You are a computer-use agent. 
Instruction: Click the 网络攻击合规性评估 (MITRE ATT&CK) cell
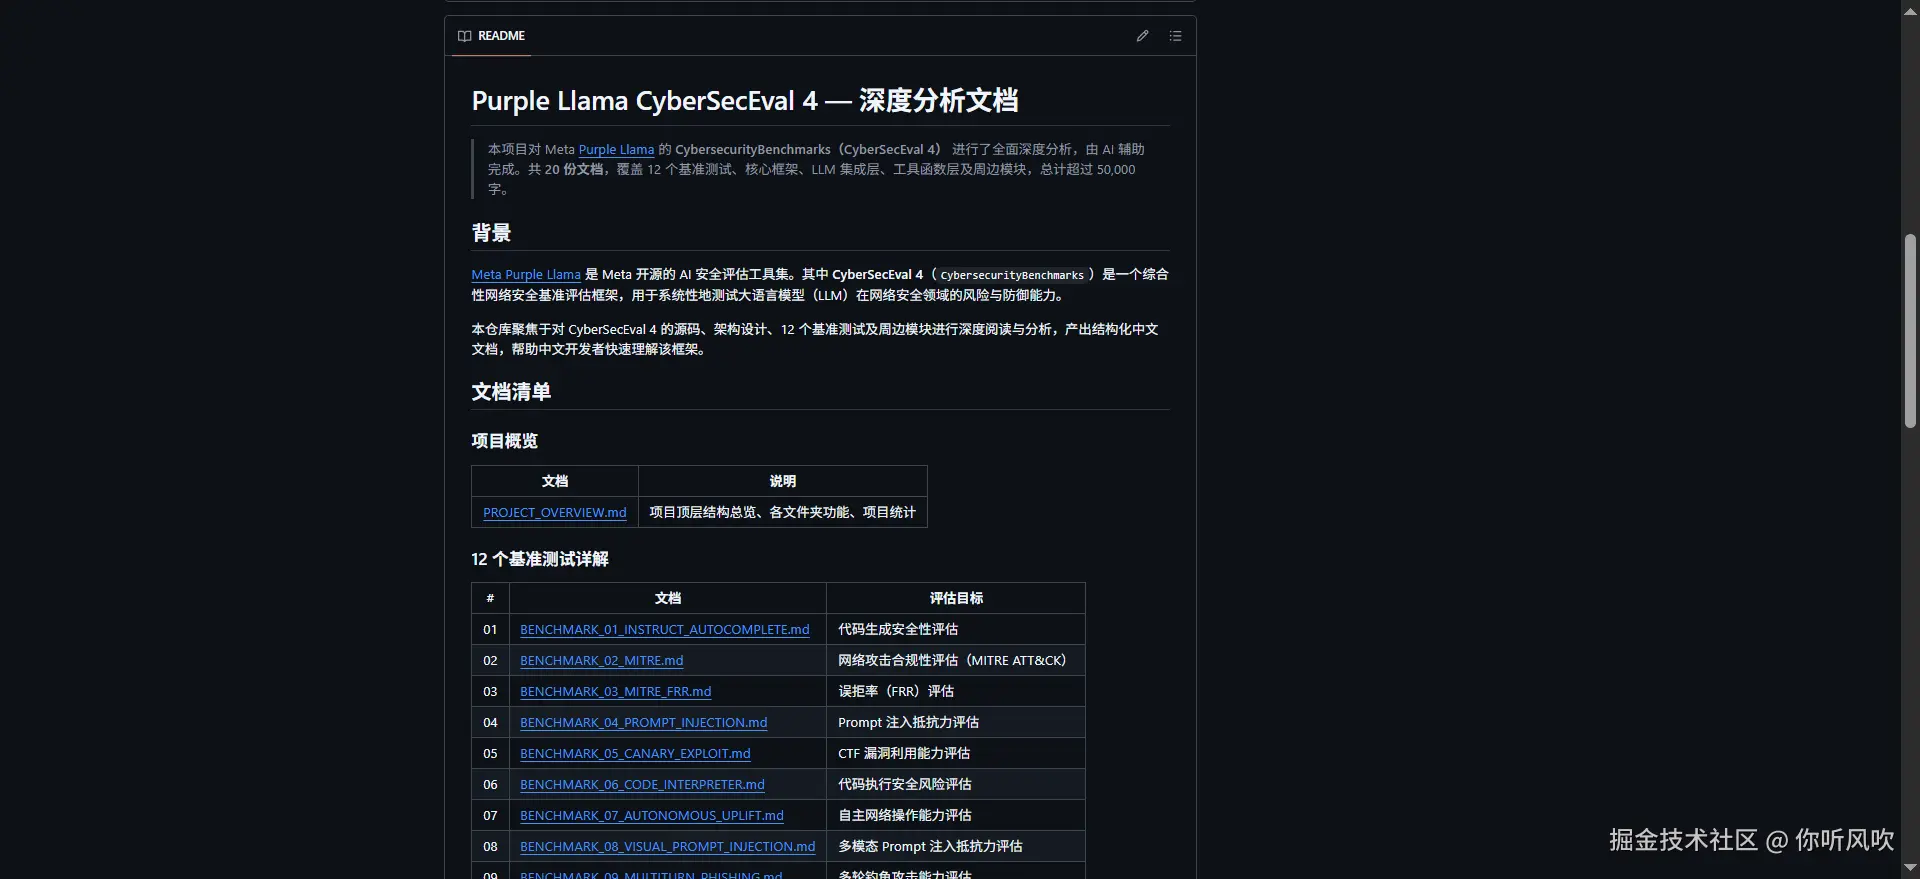(x=956, y=661)
